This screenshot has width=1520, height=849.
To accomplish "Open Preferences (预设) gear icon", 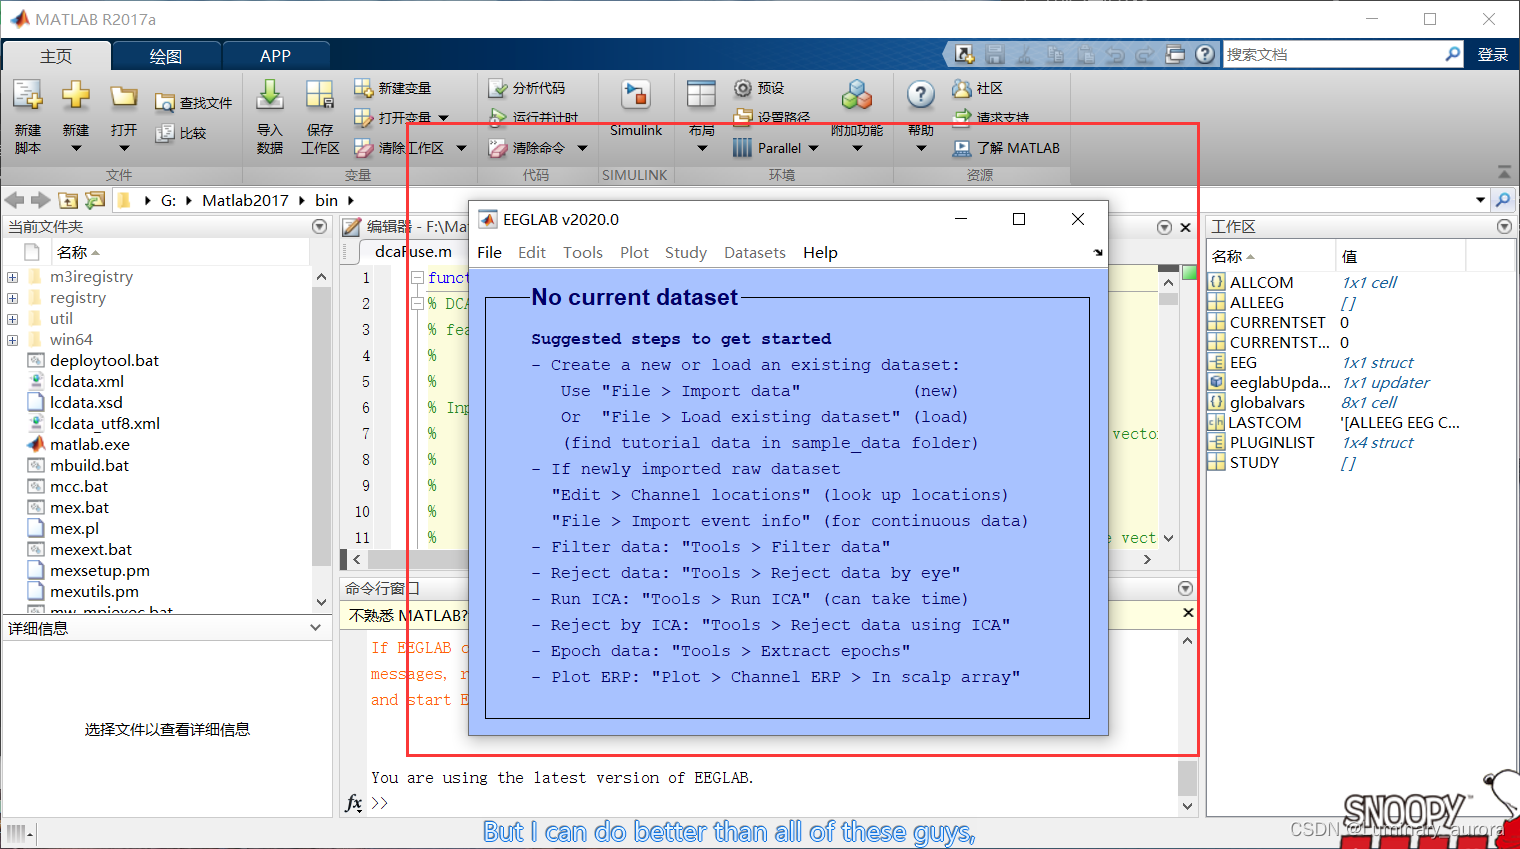I will (x=742, y=88).
